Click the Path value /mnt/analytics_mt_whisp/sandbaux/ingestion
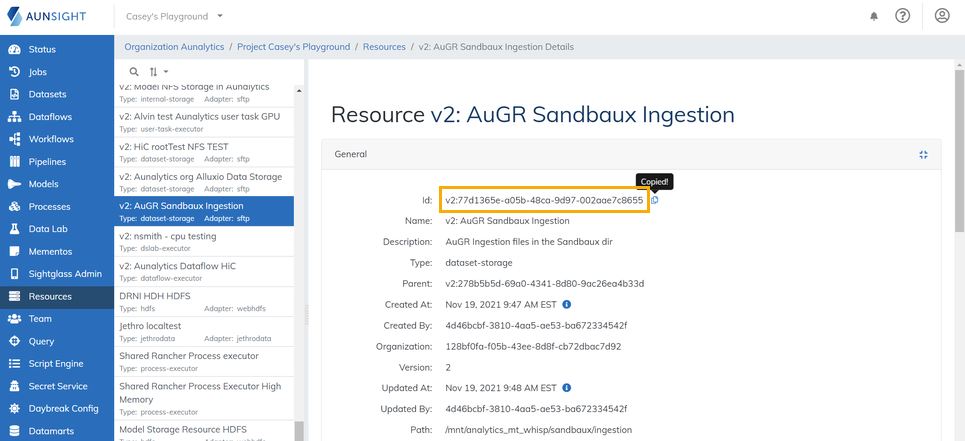Viewport: 965px width, 441px height. (x=539, y=430)
